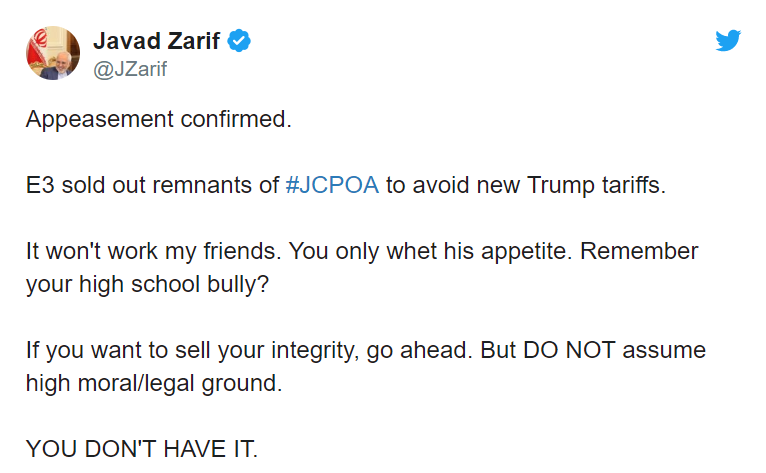Click the blue verified badge
Viewport: 766px width, 473px height.
[x=239, y=41]
